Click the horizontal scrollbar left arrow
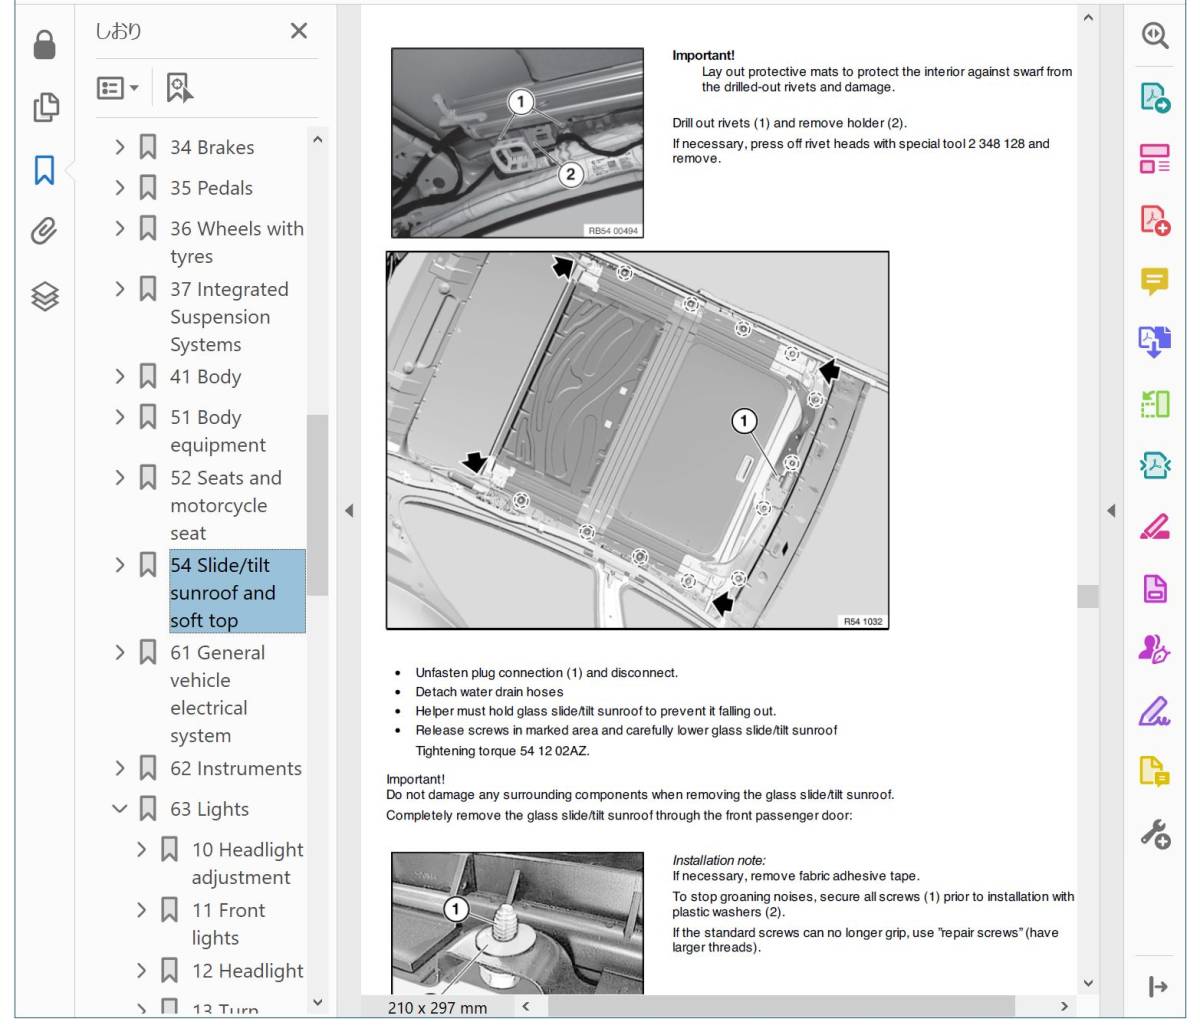1200x1032 pixels. click(527, 1007)
